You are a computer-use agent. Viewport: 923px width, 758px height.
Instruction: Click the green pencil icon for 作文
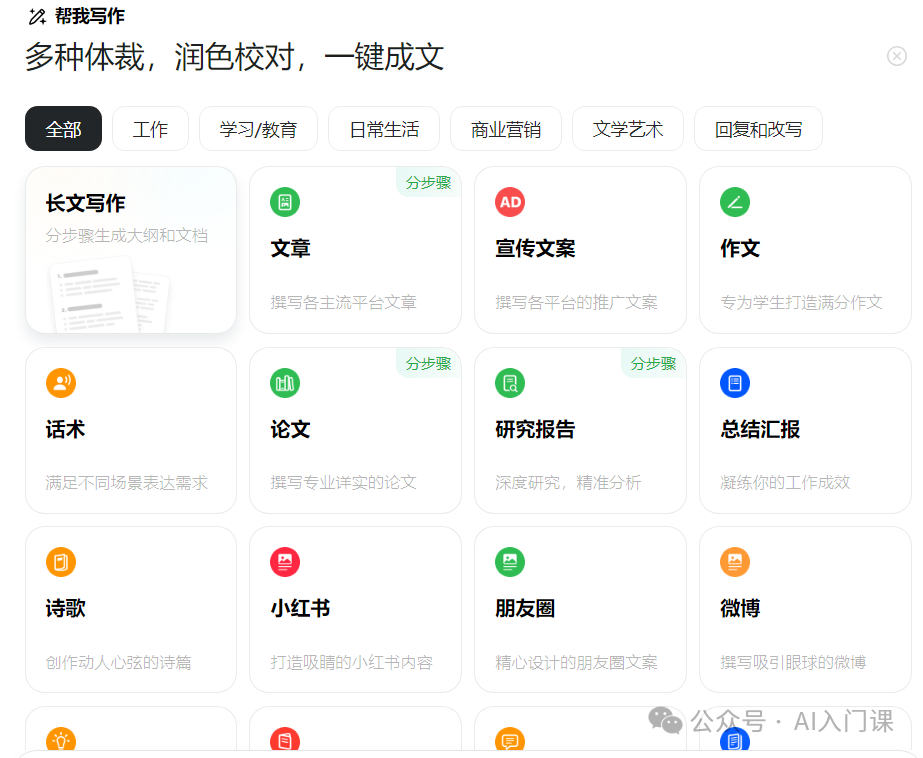[735, 202]
